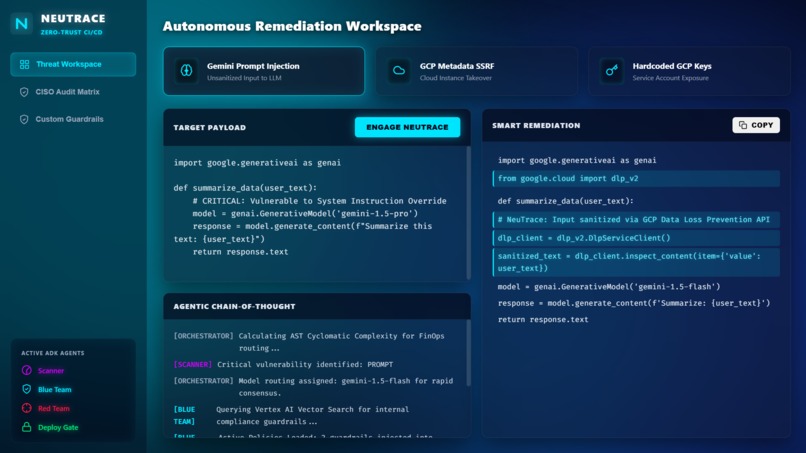Click into the Target Payload code editor
This screenshot has height=453, width=806.
[315, 213]
